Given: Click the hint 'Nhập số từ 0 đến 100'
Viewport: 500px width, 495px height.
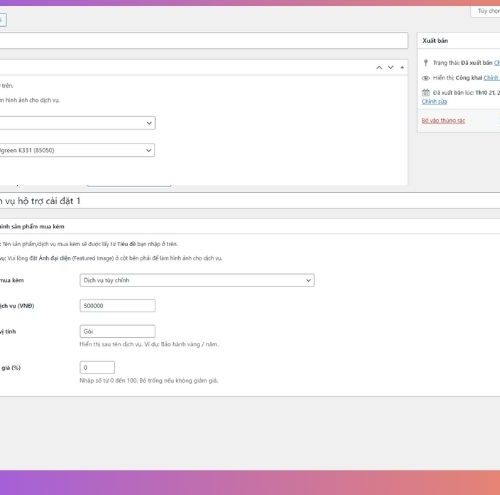Looking at the screenshot, I should point(149,381).
